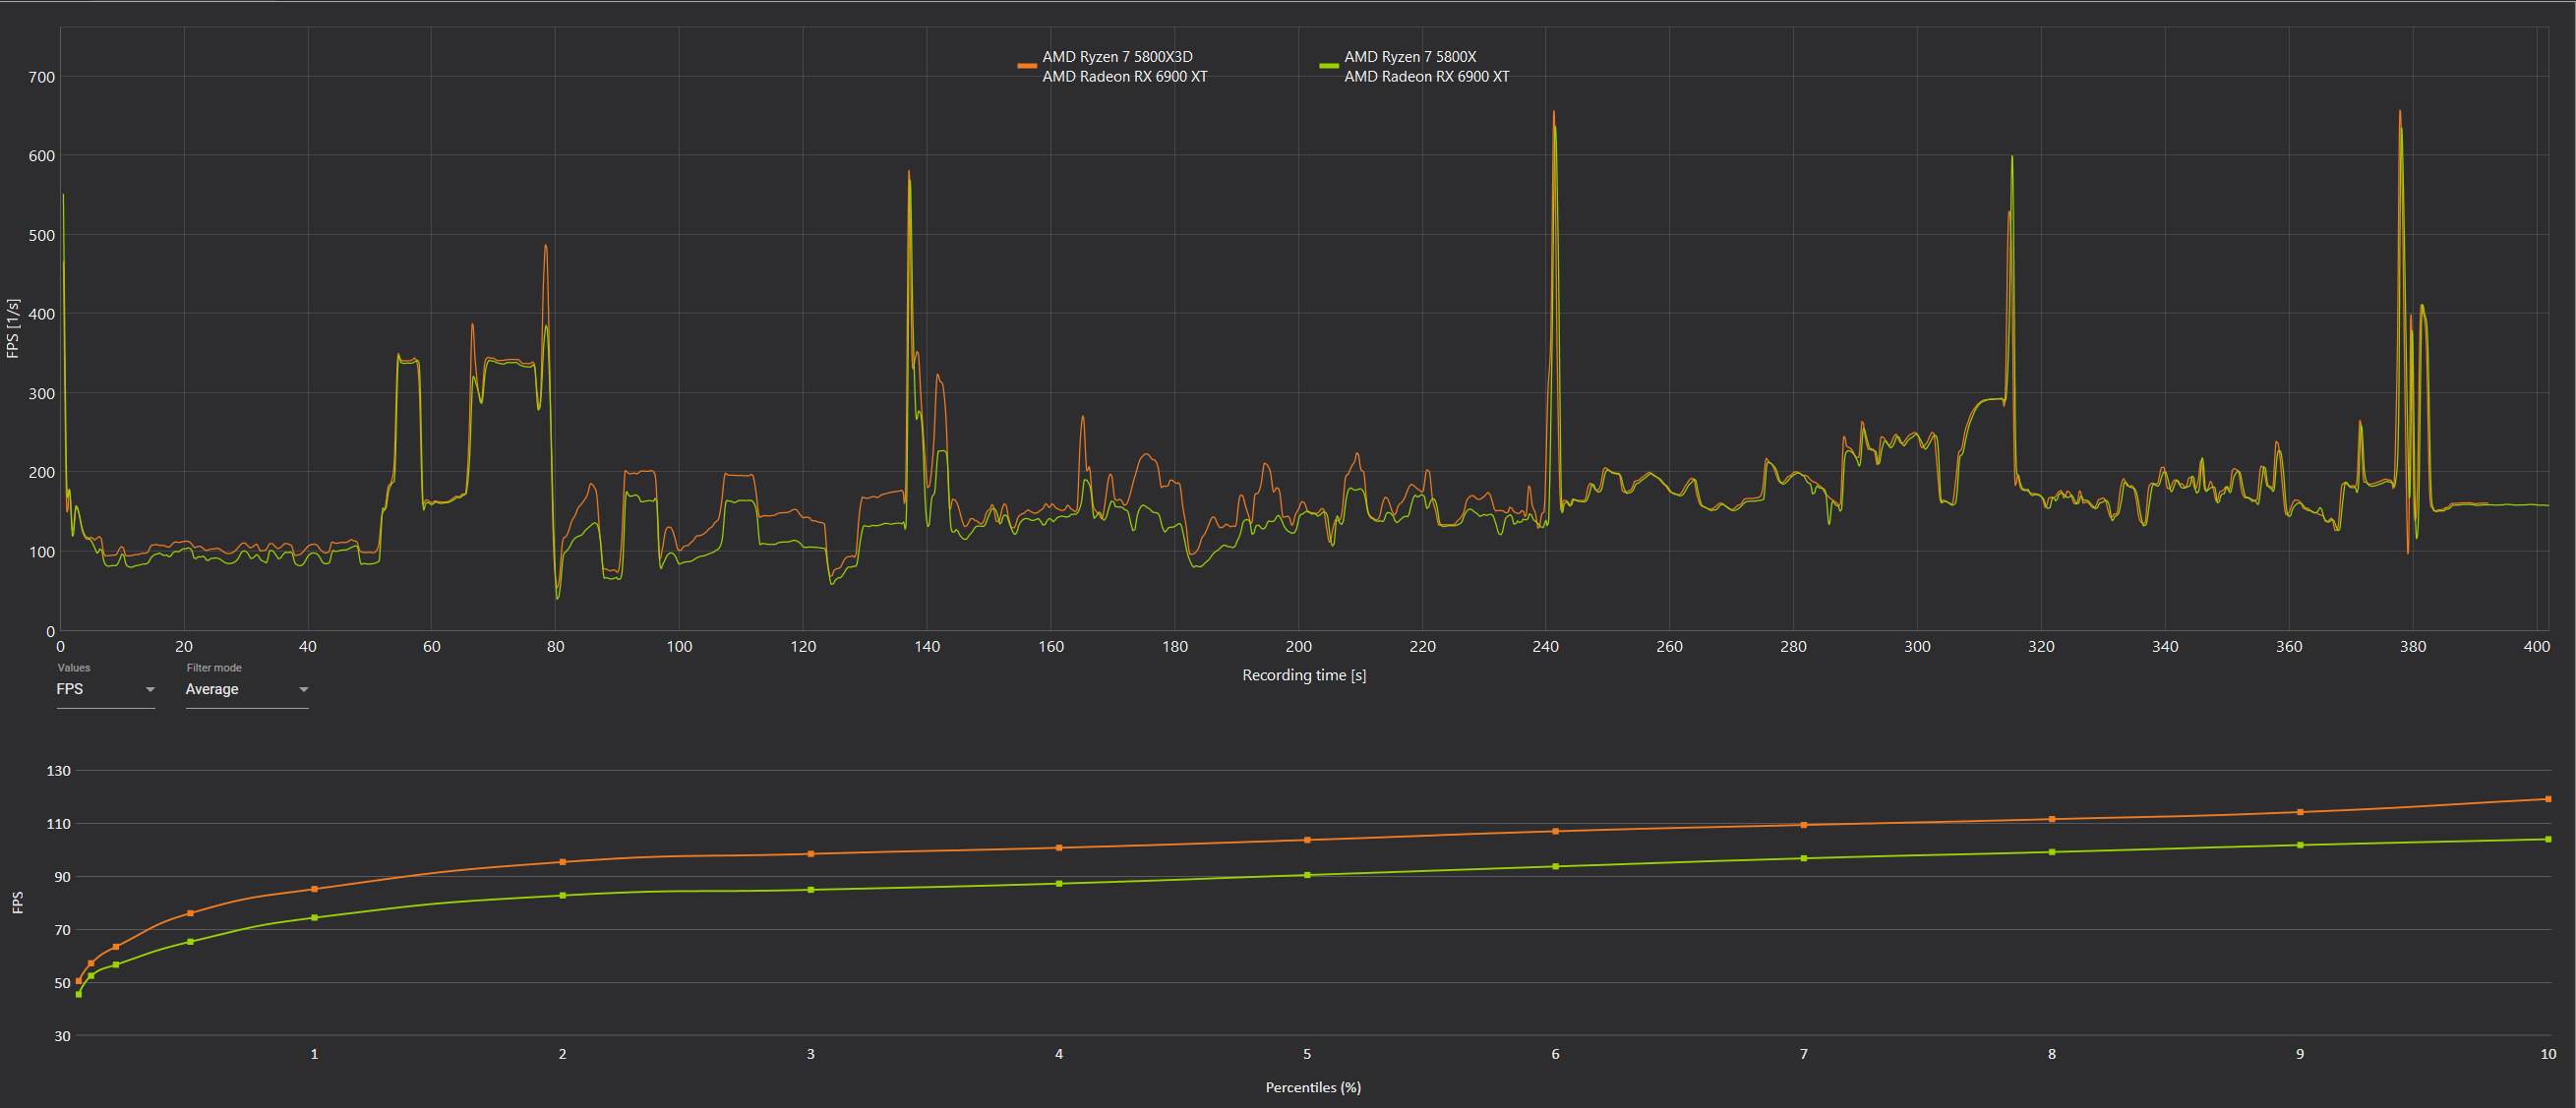Click the 240 tick label on the time axis
Screen dimensions: 2576x1108
click(1545, 647)
